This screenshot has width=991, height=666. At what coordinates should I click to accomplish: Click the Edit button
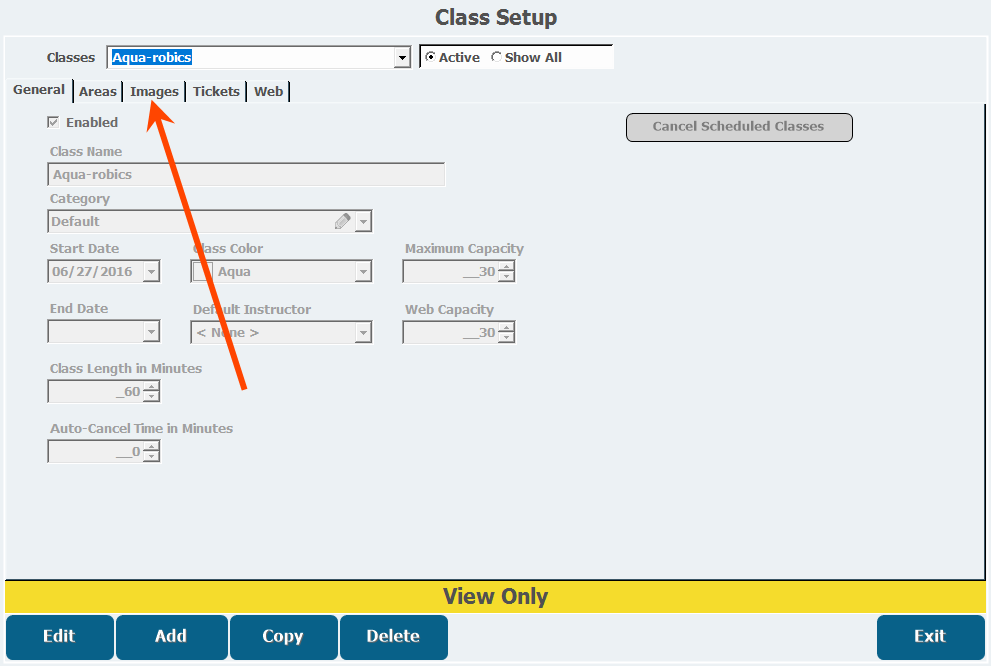(59, 636)
